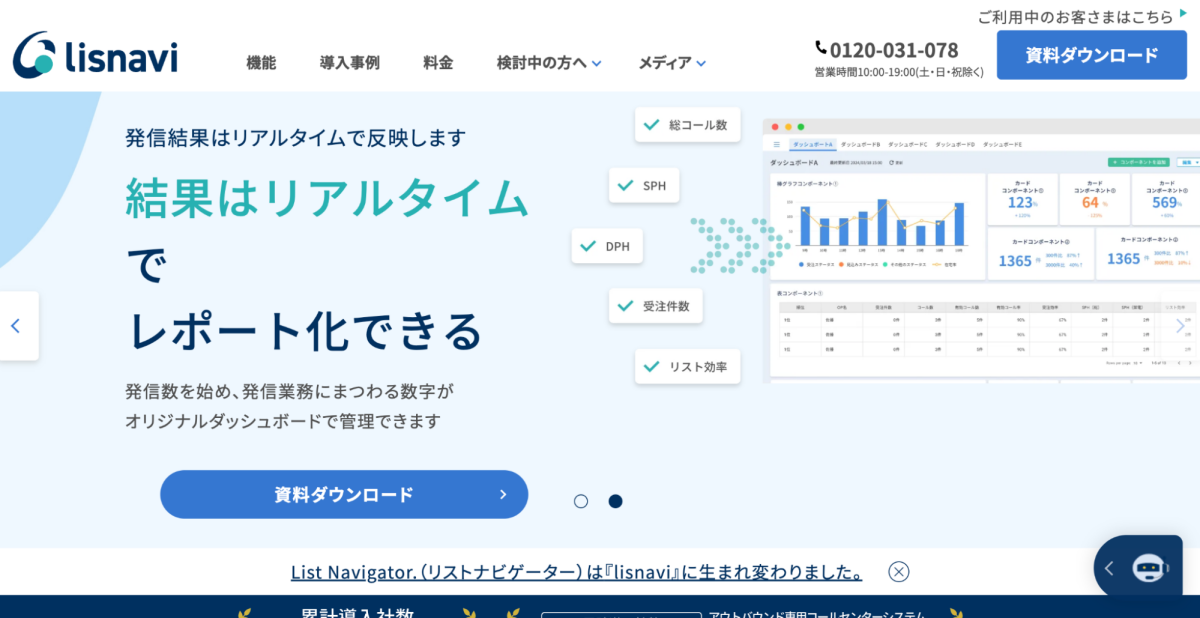Expand the メディア dropdown menu
Viewport: 1200px width, 618px height.
pyautogui.click(x=671, y=62)
